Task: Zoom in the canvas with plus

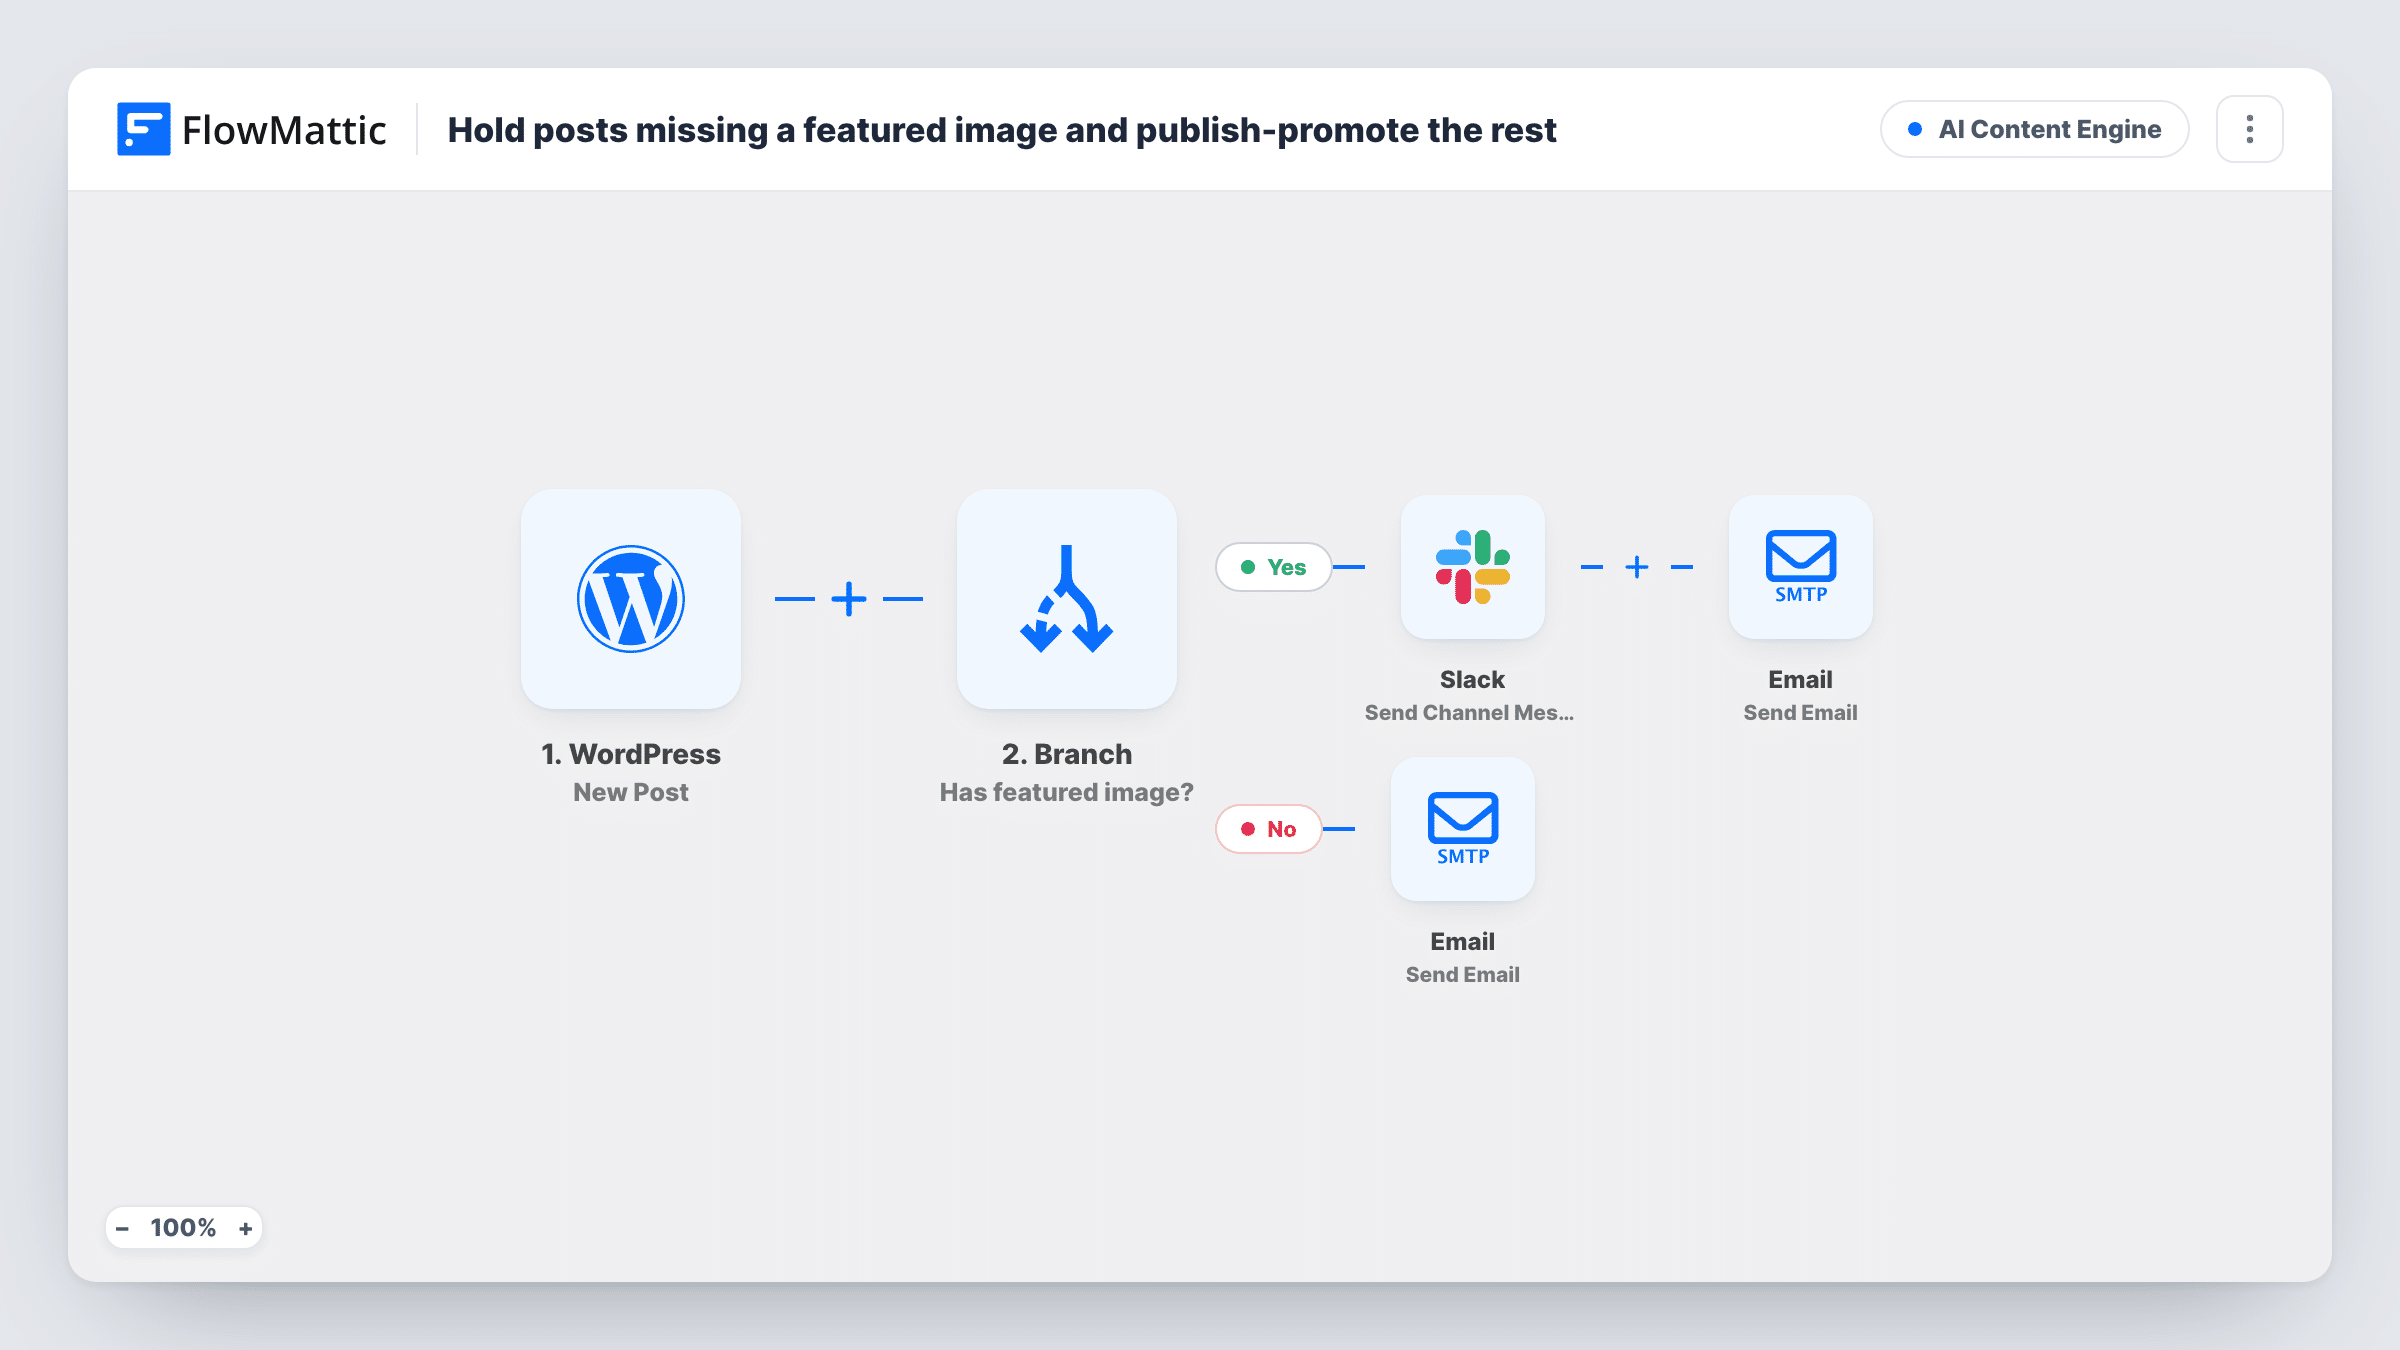Action: coord(245,1228)
